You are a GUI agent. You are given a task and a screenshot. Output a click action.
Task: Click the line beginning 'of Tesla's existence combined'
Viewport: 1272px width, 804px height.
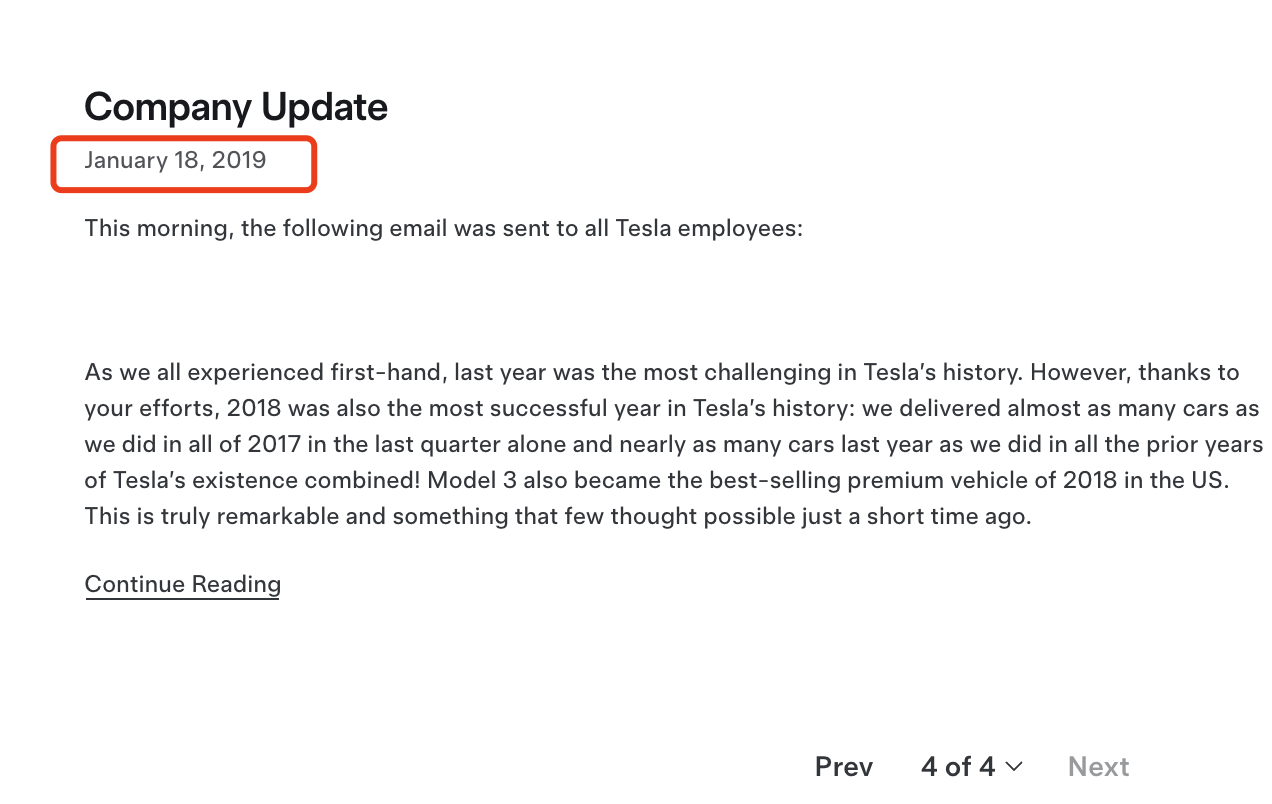[x=656, y=480]
